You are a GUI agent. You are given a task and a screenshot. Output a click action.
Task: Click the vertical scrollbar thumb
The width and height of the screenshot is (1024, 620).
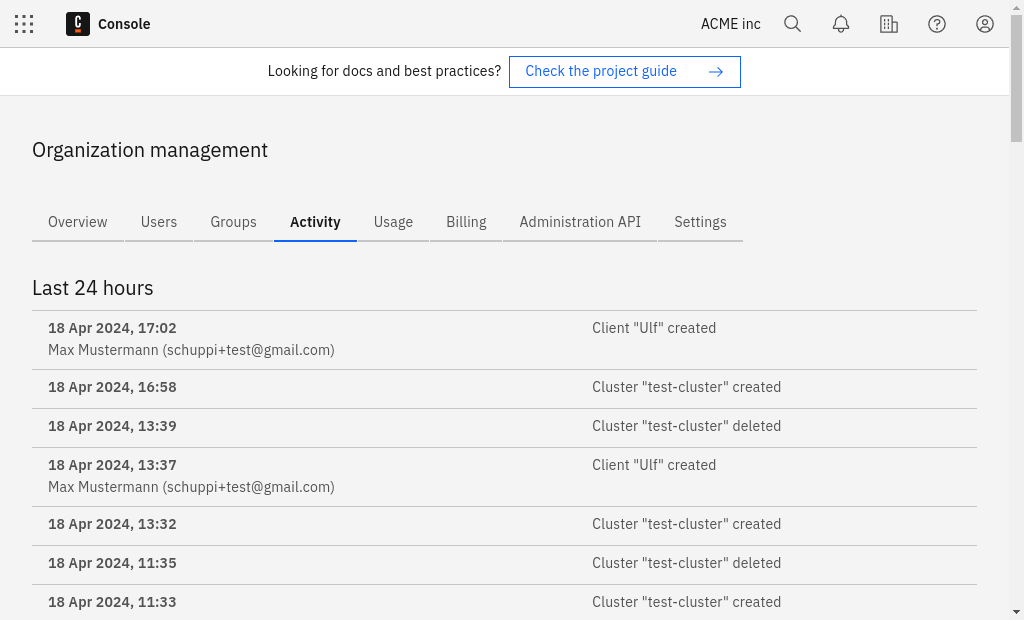pyautogui.click(x=1016, y=80)
